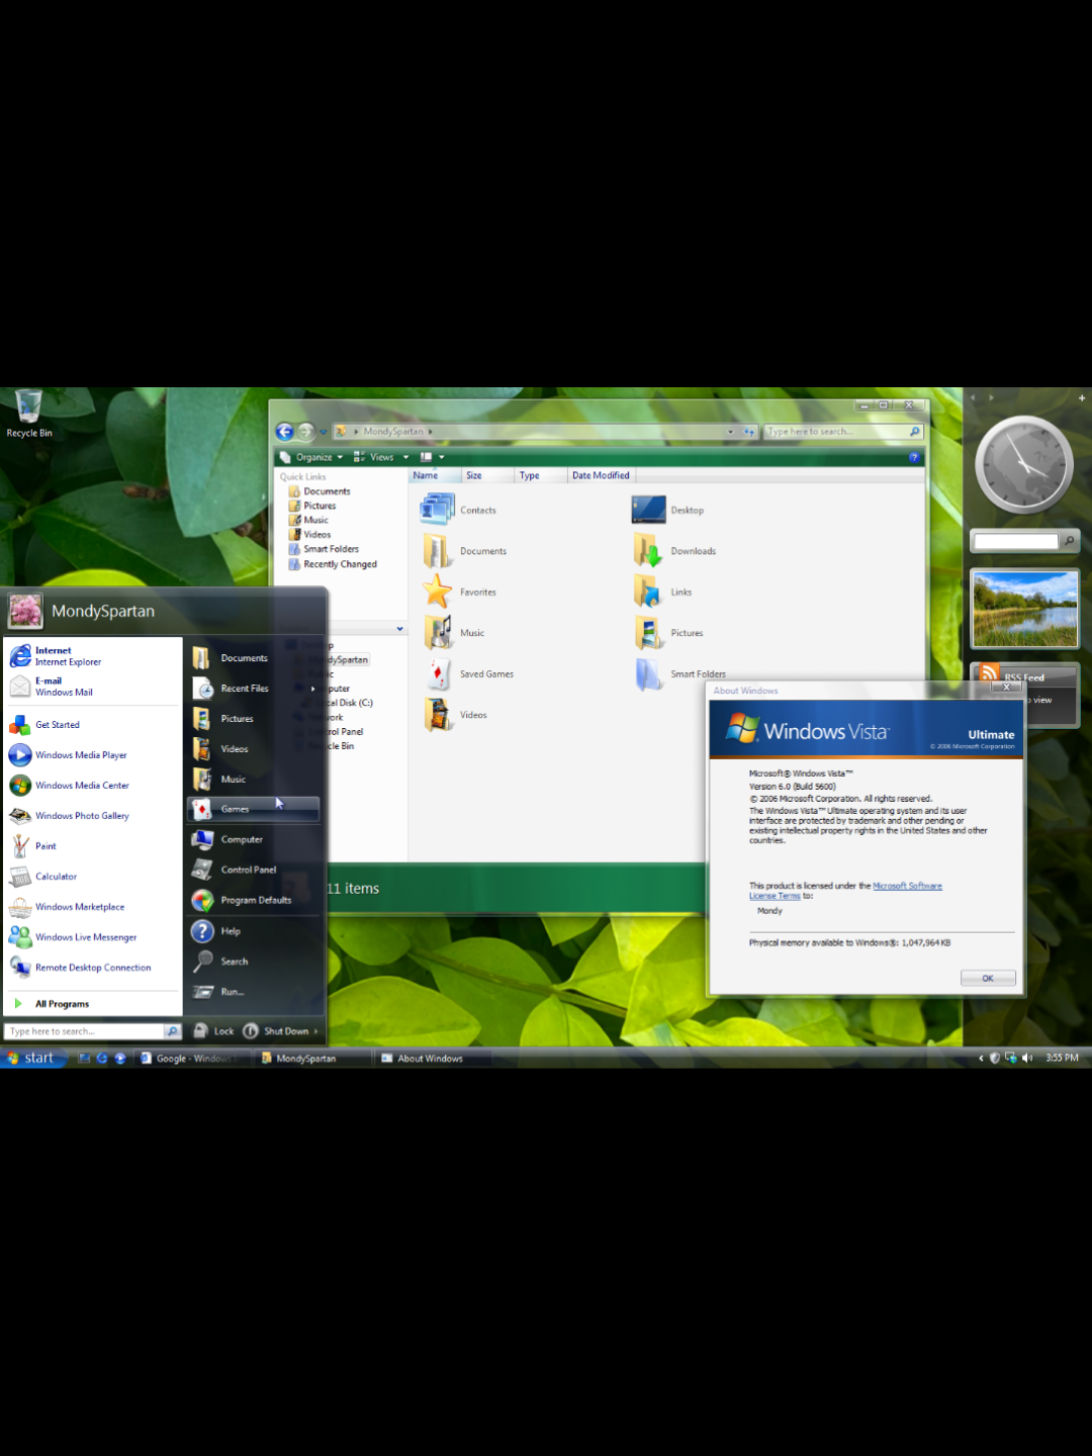Open Internet Explorer from Start menu

(x=93, y=656)
